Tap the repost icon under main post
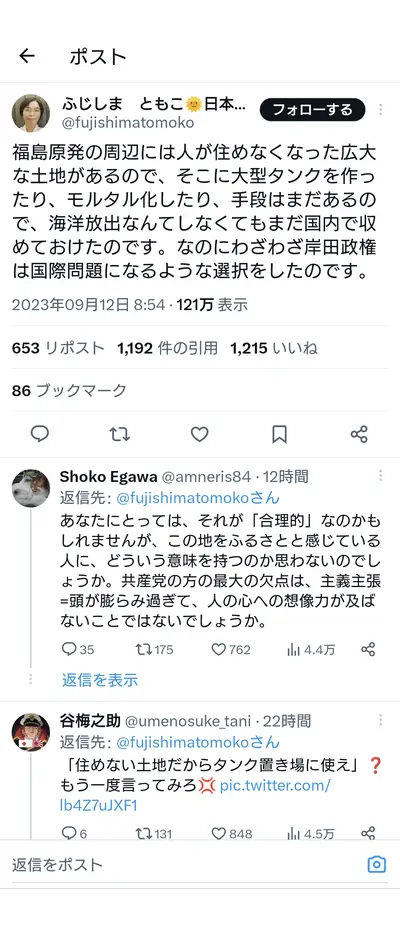This screenshot has height=934, width=400. point(120,434)
